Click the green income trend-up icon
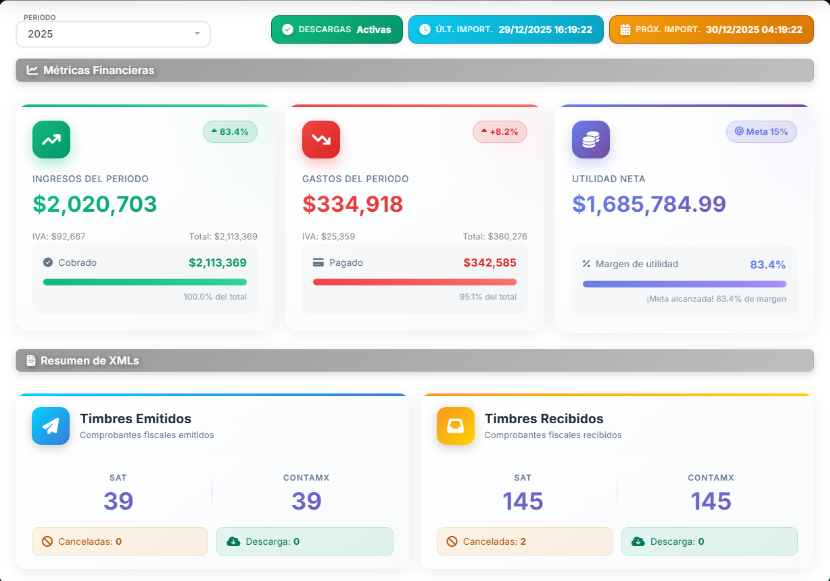830x581 pixels. pos(51,140)
